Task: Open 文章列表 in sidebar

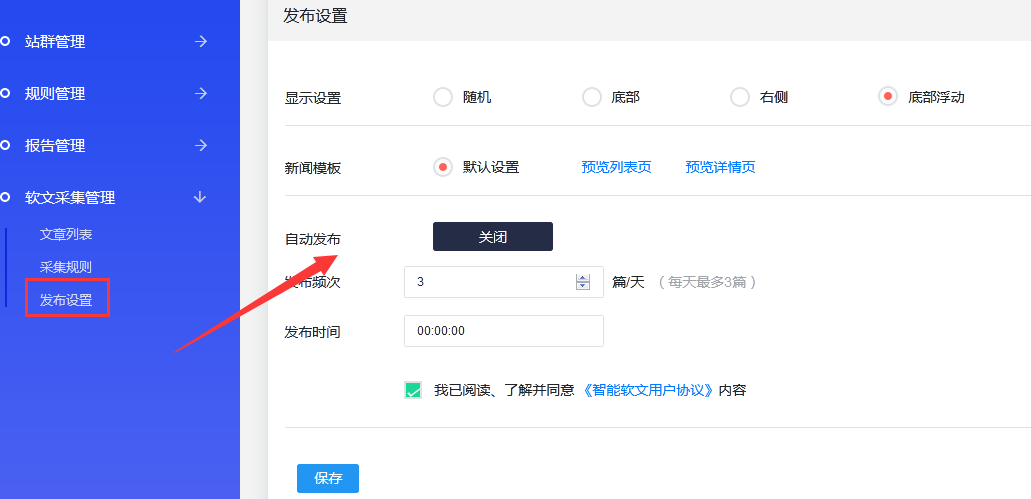Action: point(66,234)
